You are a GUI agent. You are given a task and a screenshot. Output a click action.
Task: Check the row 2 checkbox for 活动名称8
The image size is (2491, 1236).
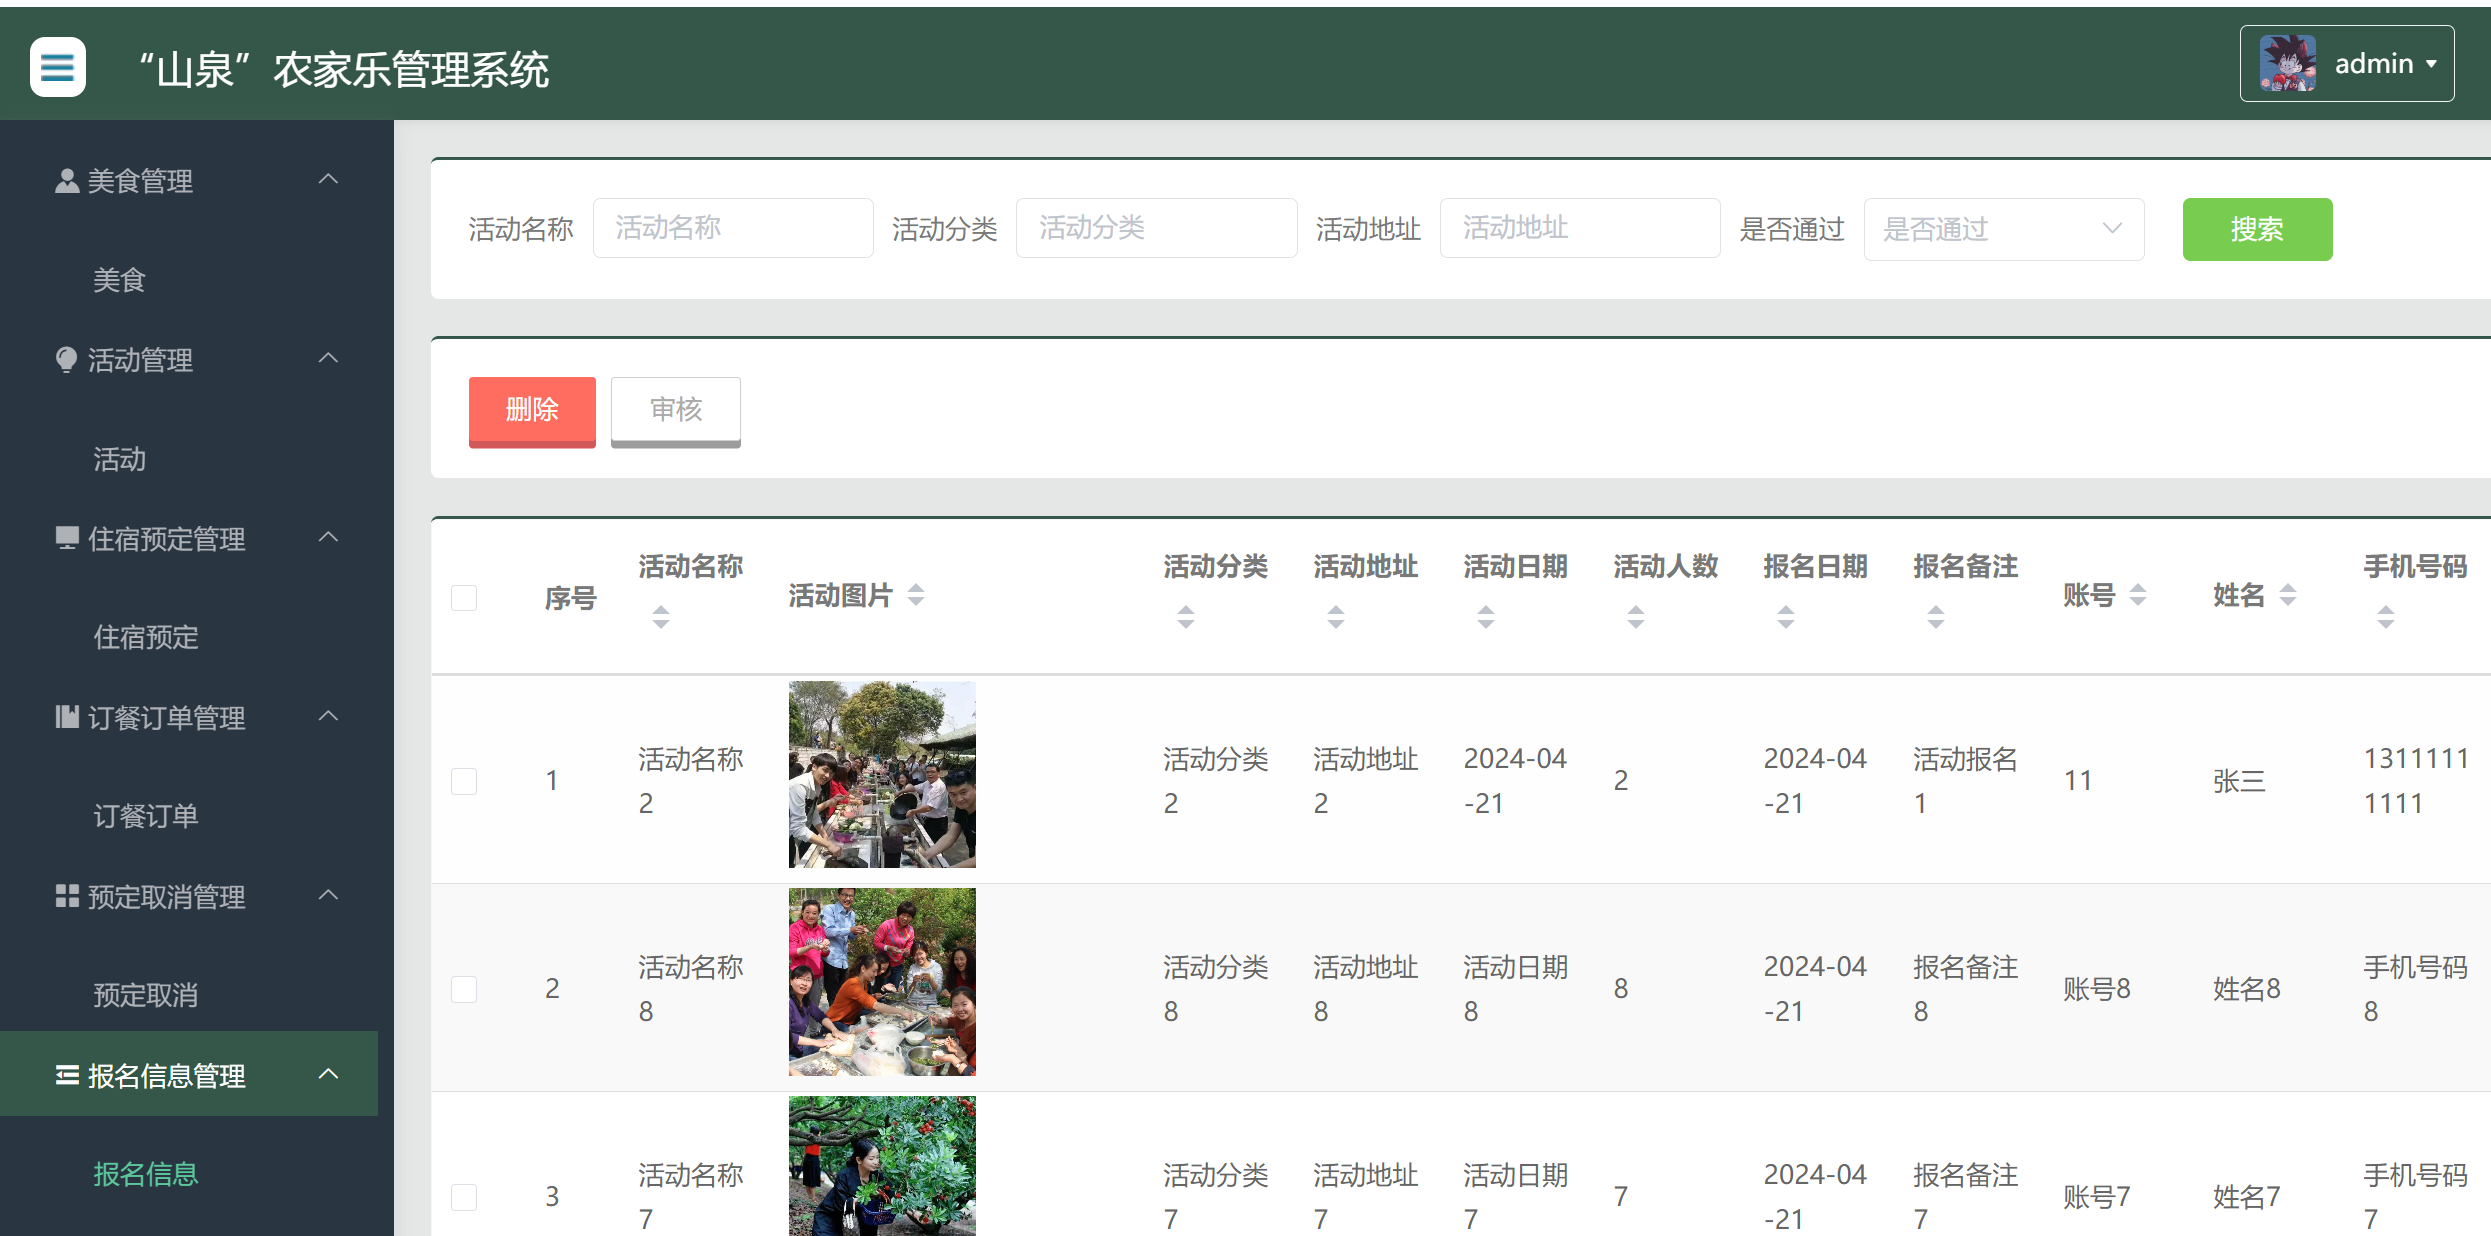point(464,989)
